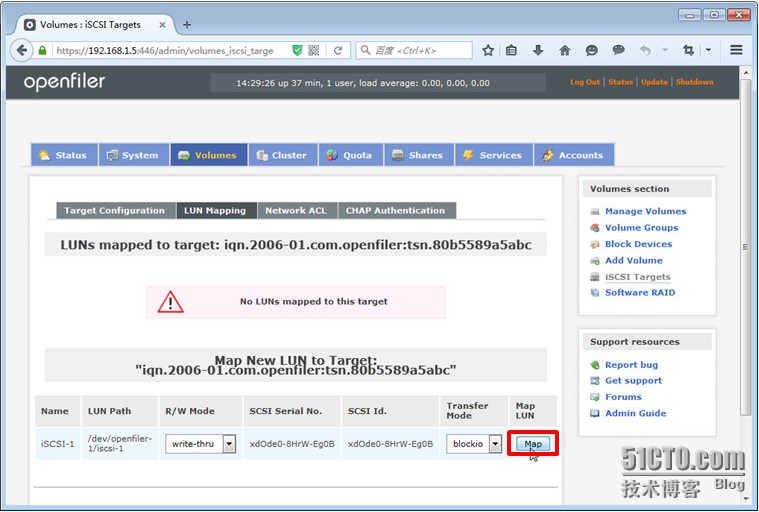The image size is (759, 512).
Task: Open the Quota main tab
Action: point(351,155)
